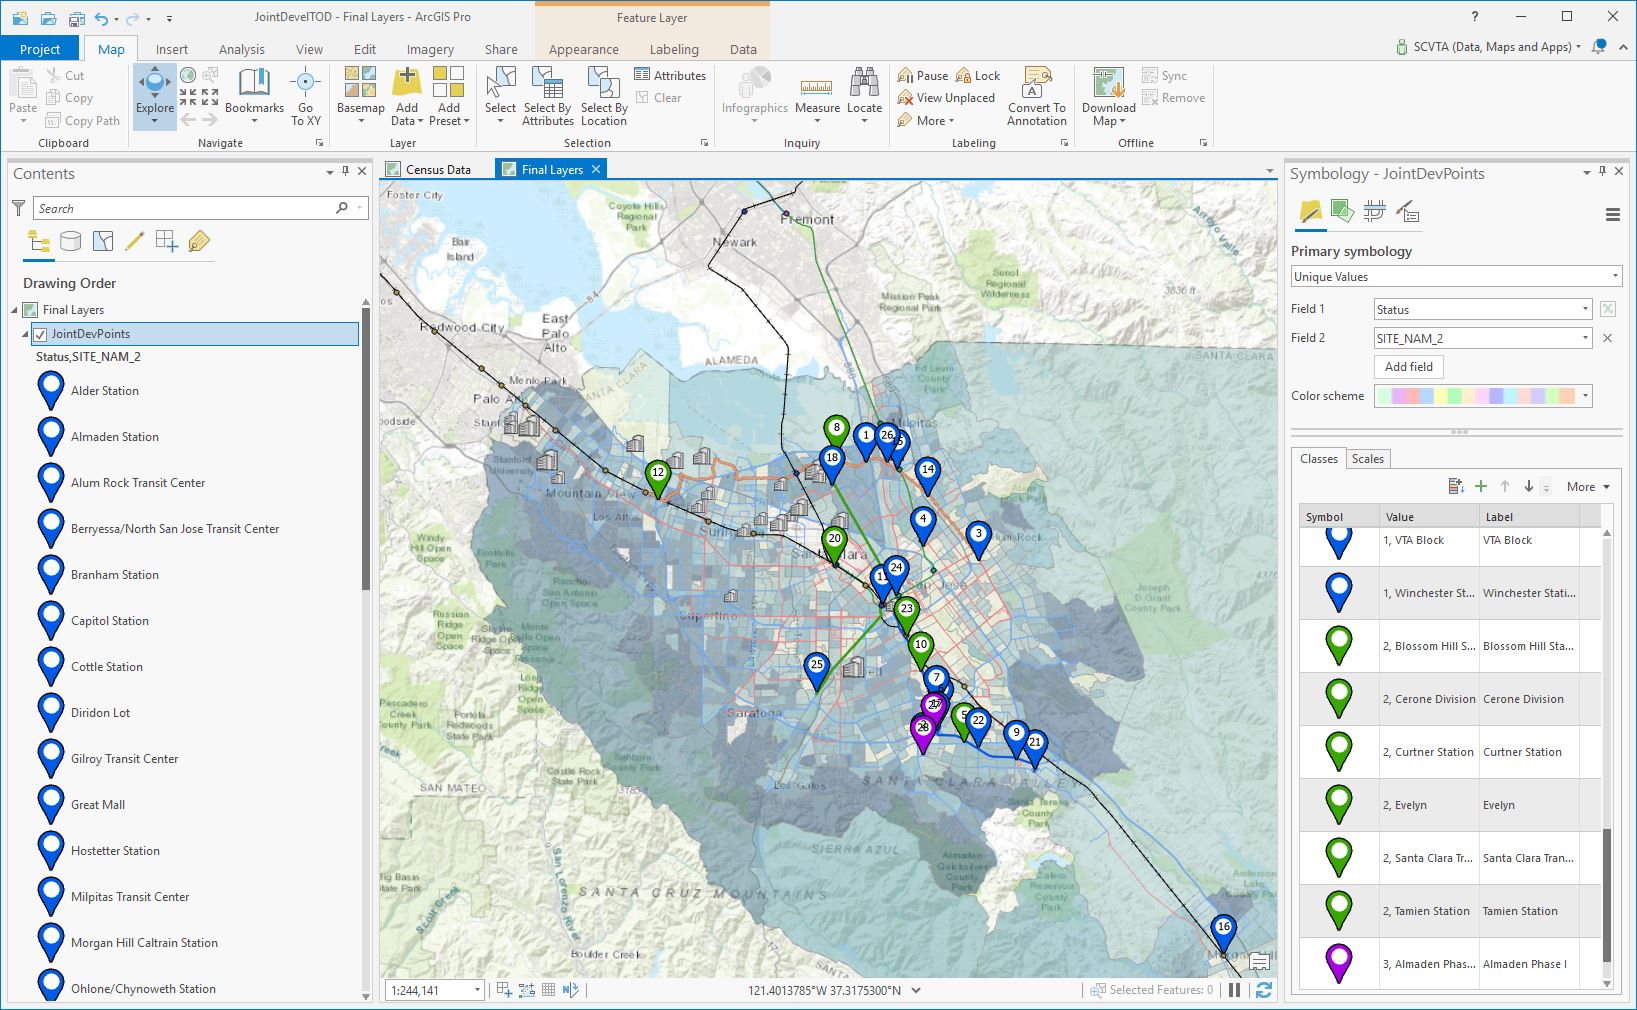
Task: Open the Field 2 SITE_NAM_2 dropdown
Action: click(x=1482, y=339)
